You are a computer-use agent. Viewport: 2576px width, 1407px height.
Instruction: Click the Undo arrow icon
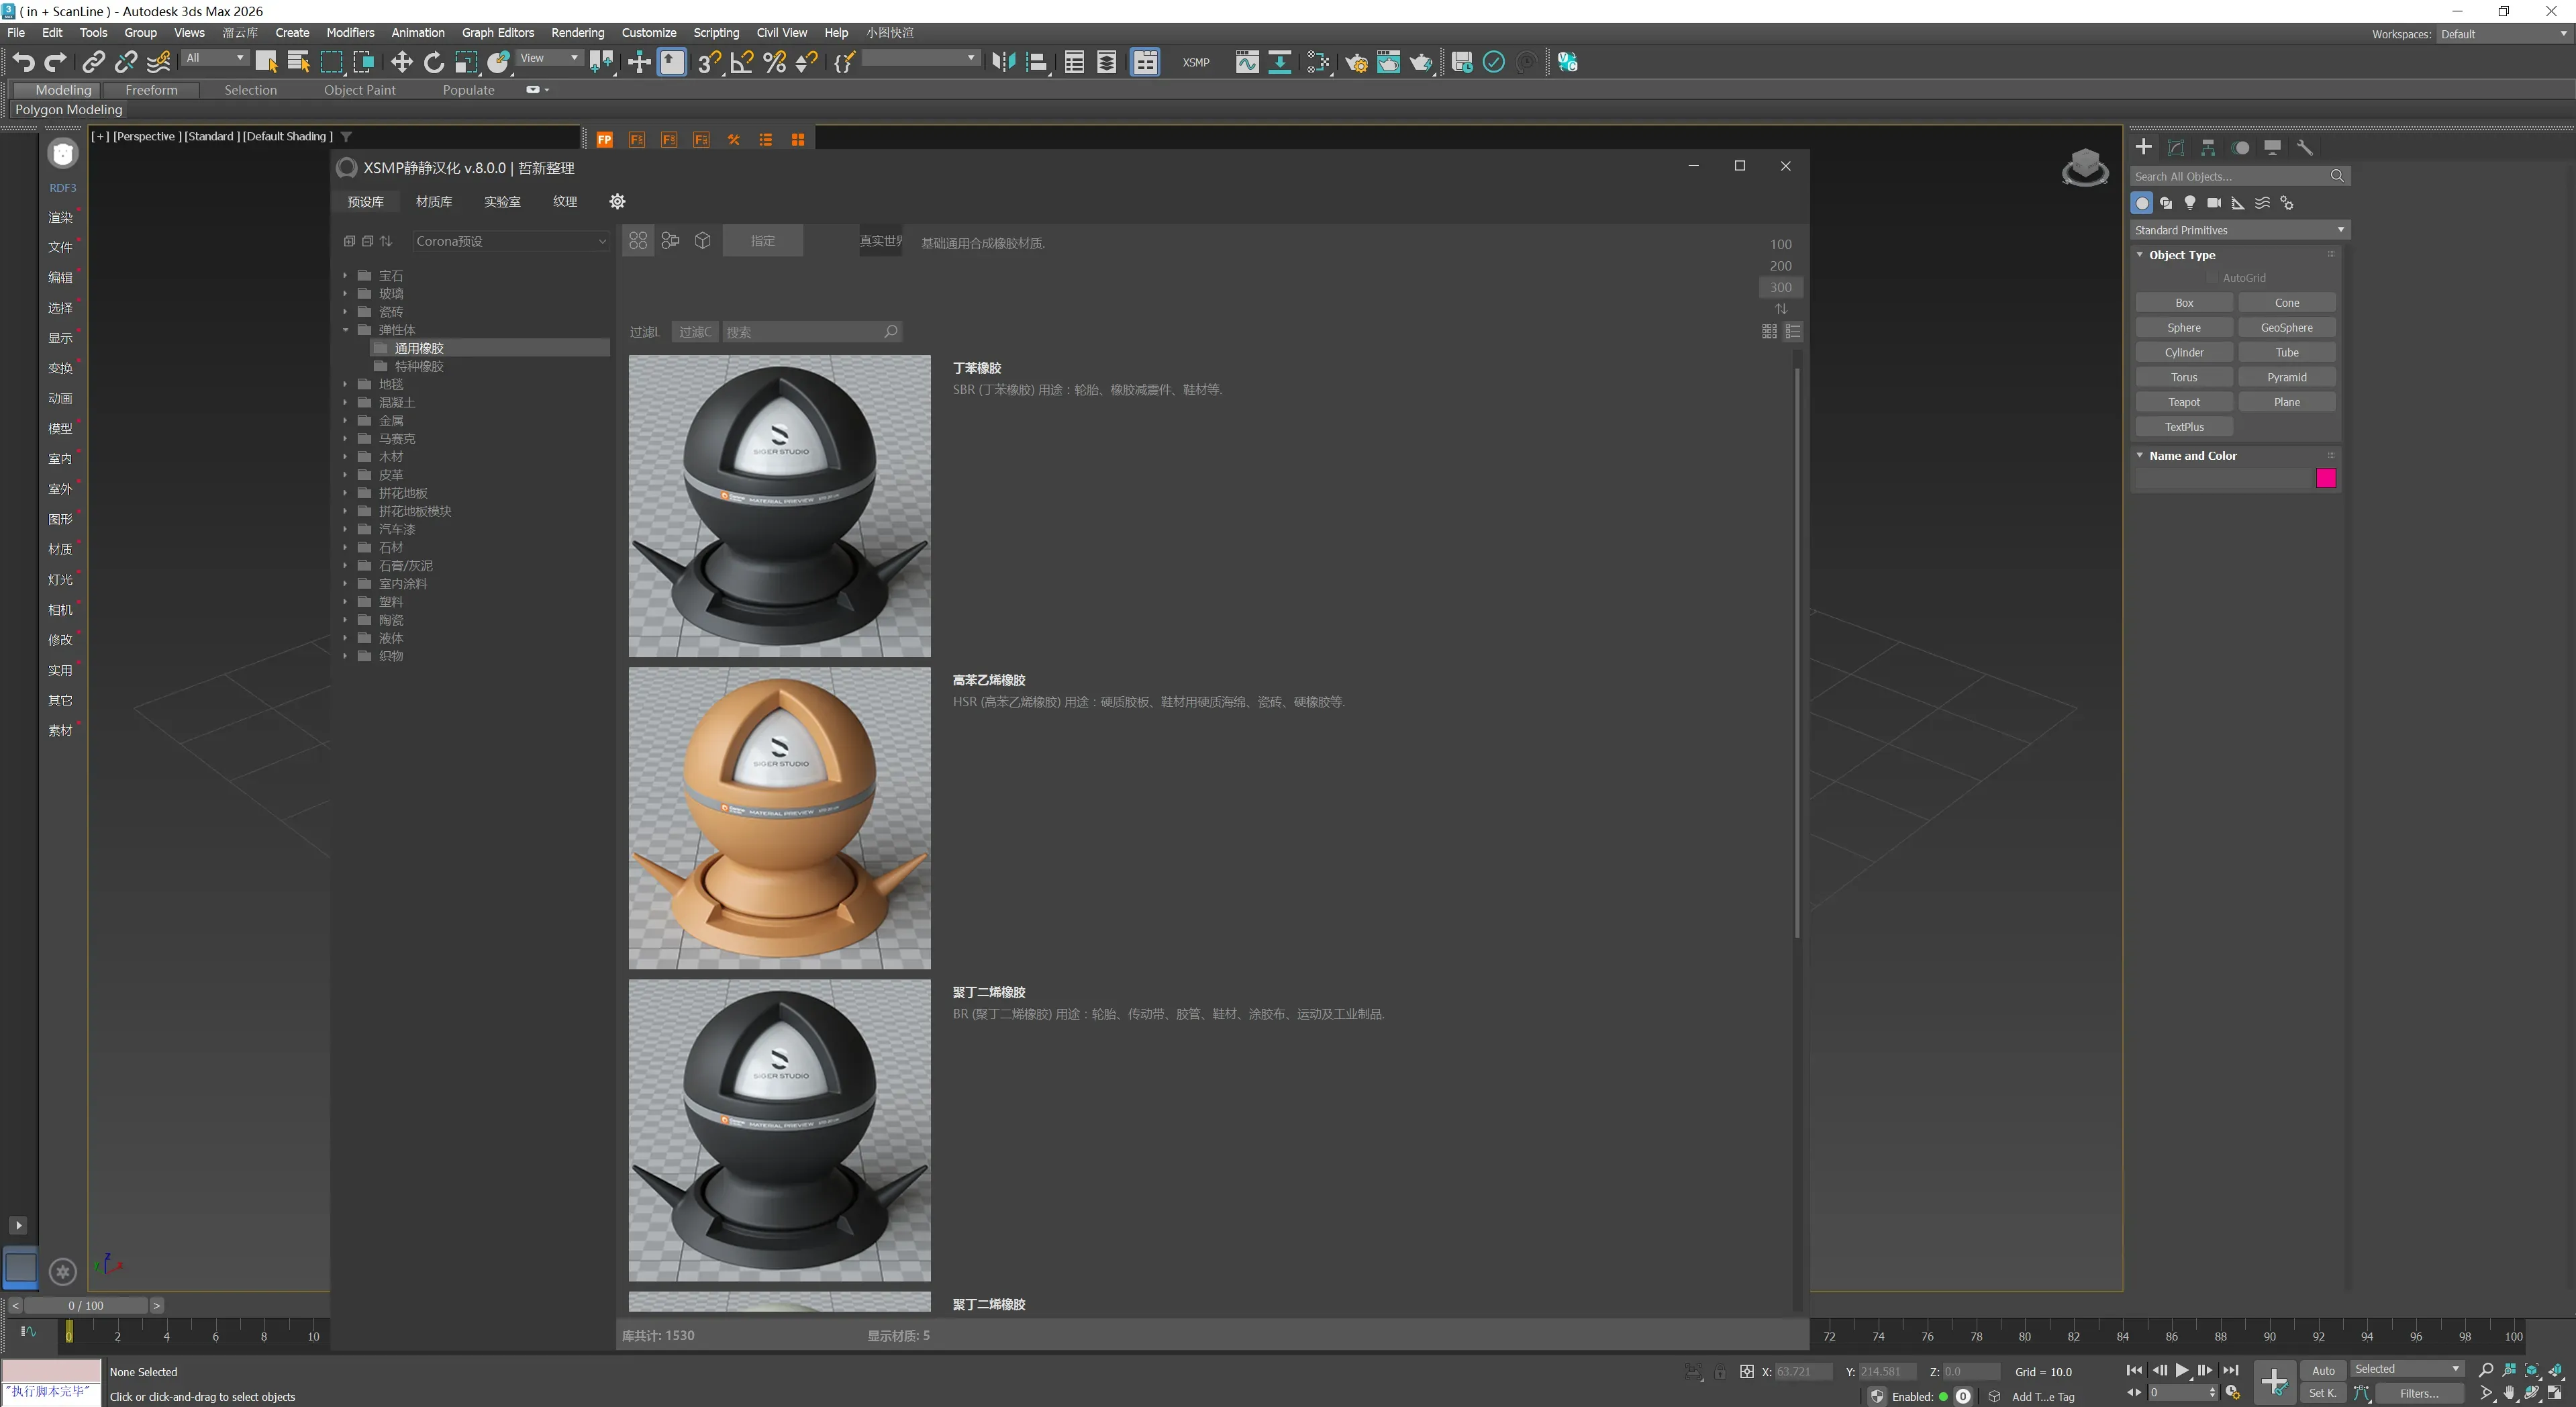pos(23,62)
